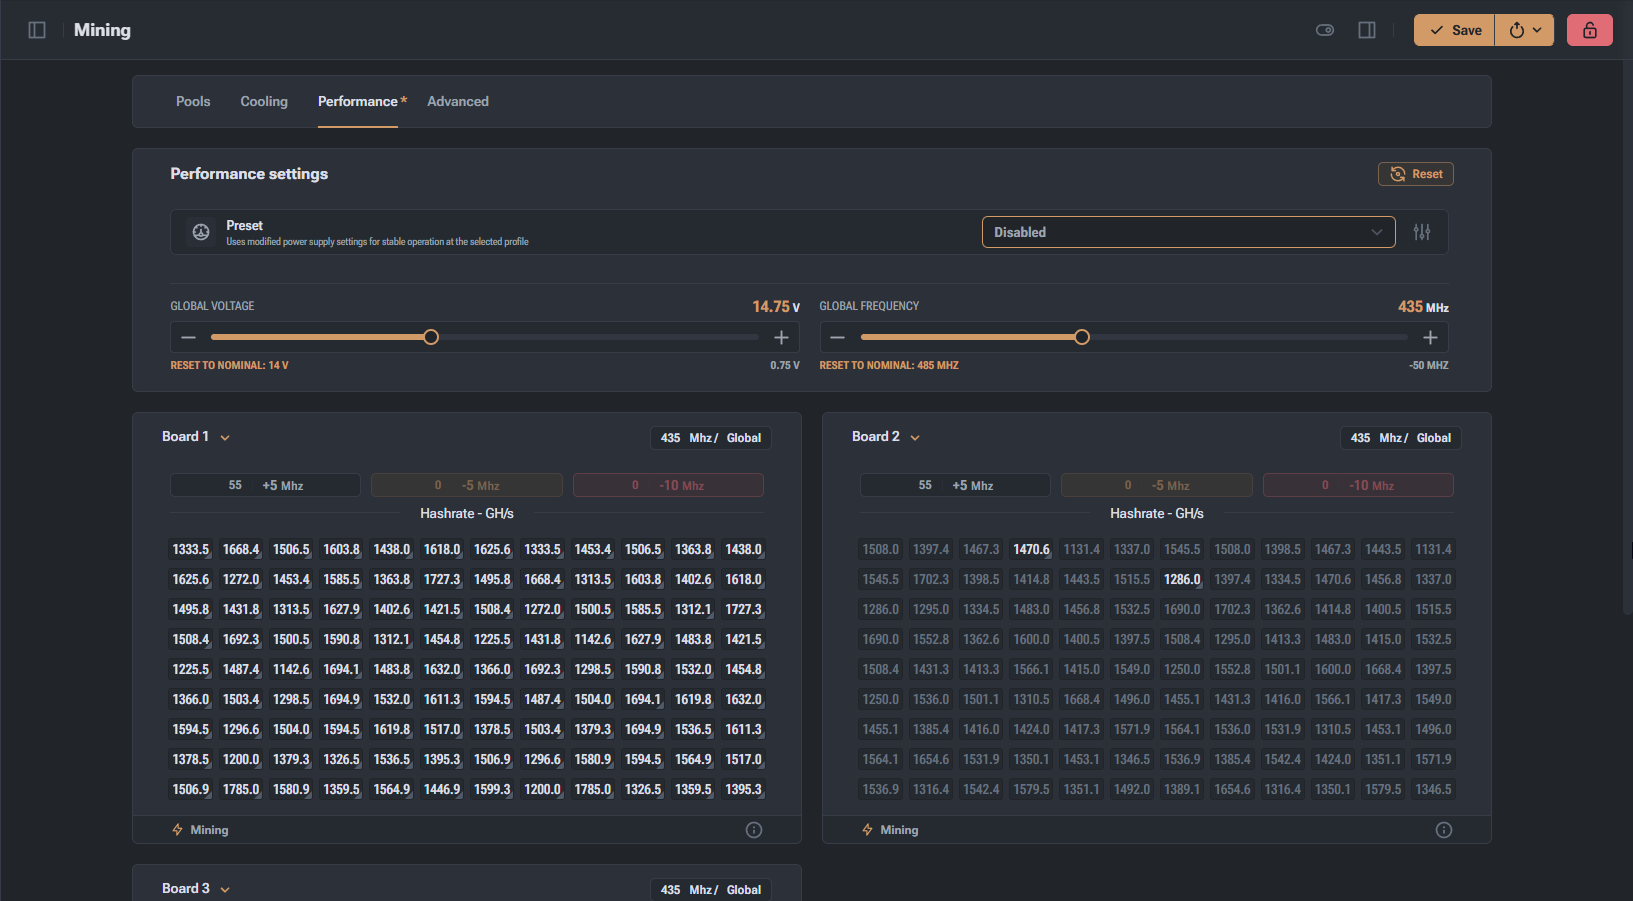Select Board 1 +5 Mhz chip group

pos(265,485)
